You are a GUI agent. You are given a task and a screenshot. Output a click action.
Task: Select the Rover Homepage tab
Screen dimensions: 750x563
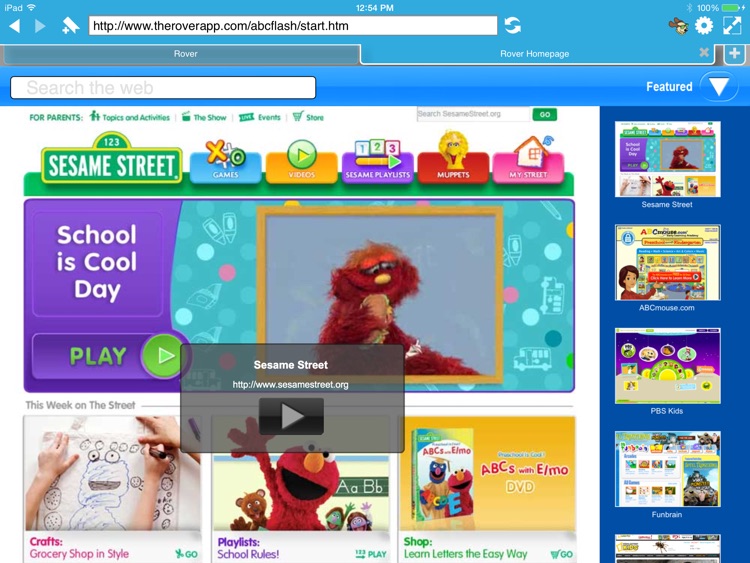pos(535,54)
